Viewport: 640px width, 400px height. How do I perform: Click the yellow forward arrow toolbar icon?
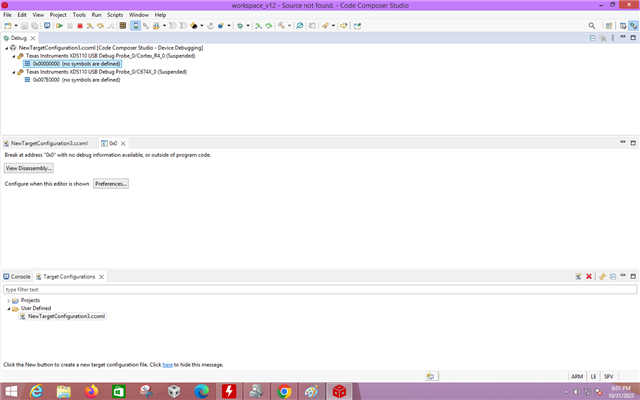(344, 26)
